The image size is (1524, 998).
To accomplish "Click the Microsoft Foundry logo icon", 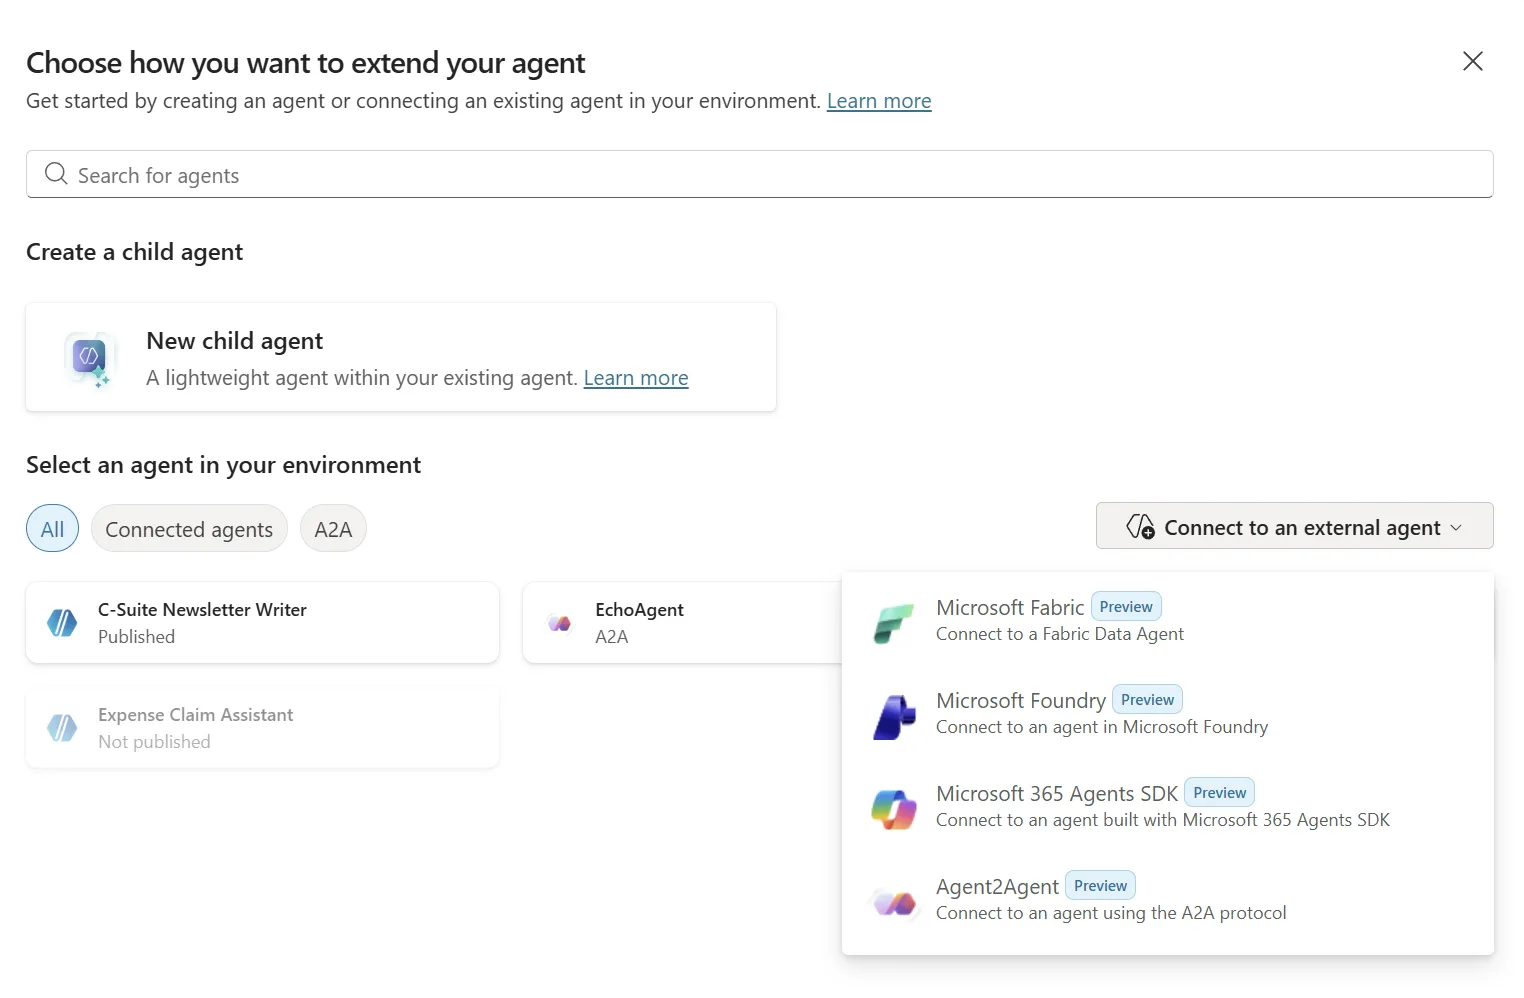I will coord(894,716).
